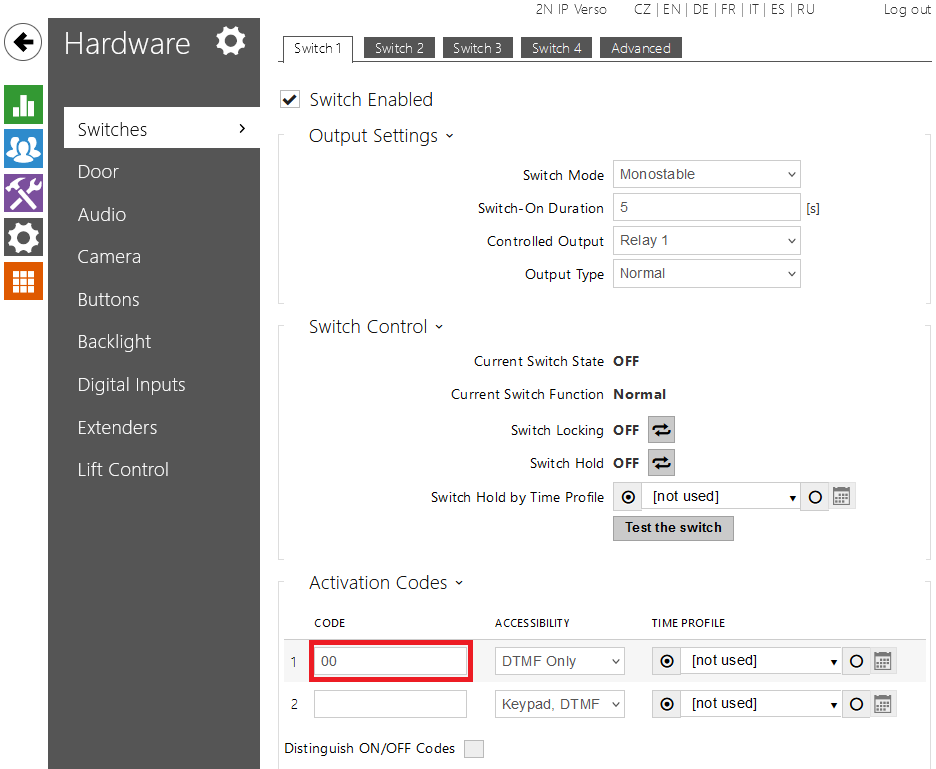Toggle the Switch Hold arrows icon

click(661, 463)
